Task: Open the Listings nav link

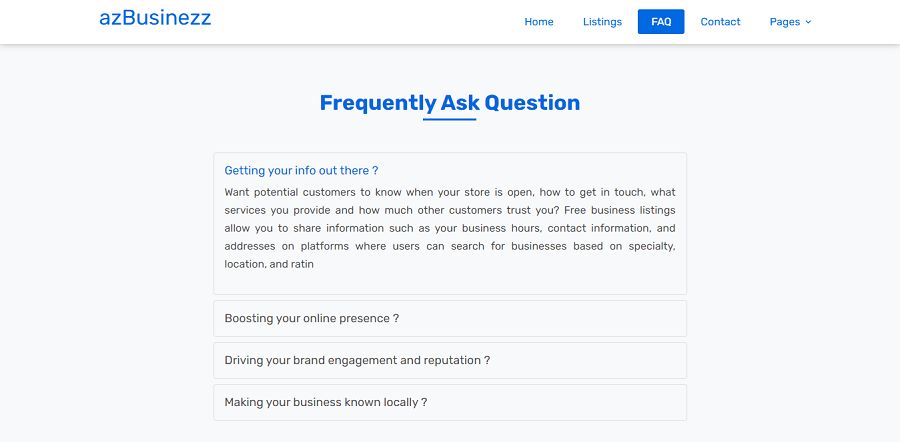Action: coord(602,22)
